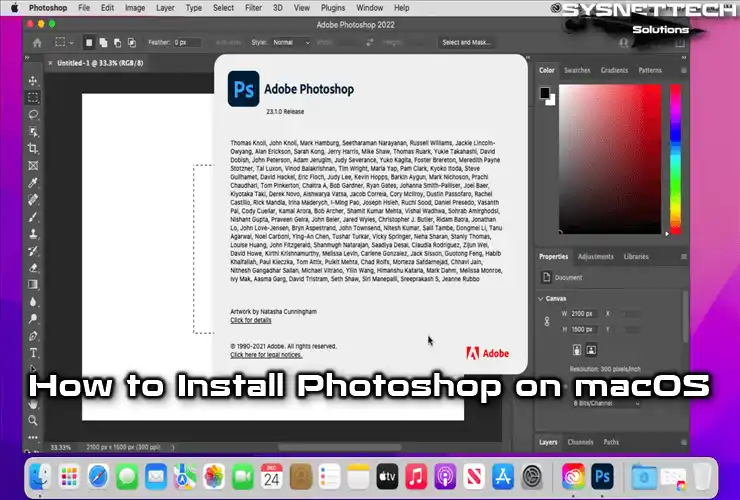The height and width of the screenshot is (500, 740).
Task: Select the Move tool
Action: click(33, 81)
